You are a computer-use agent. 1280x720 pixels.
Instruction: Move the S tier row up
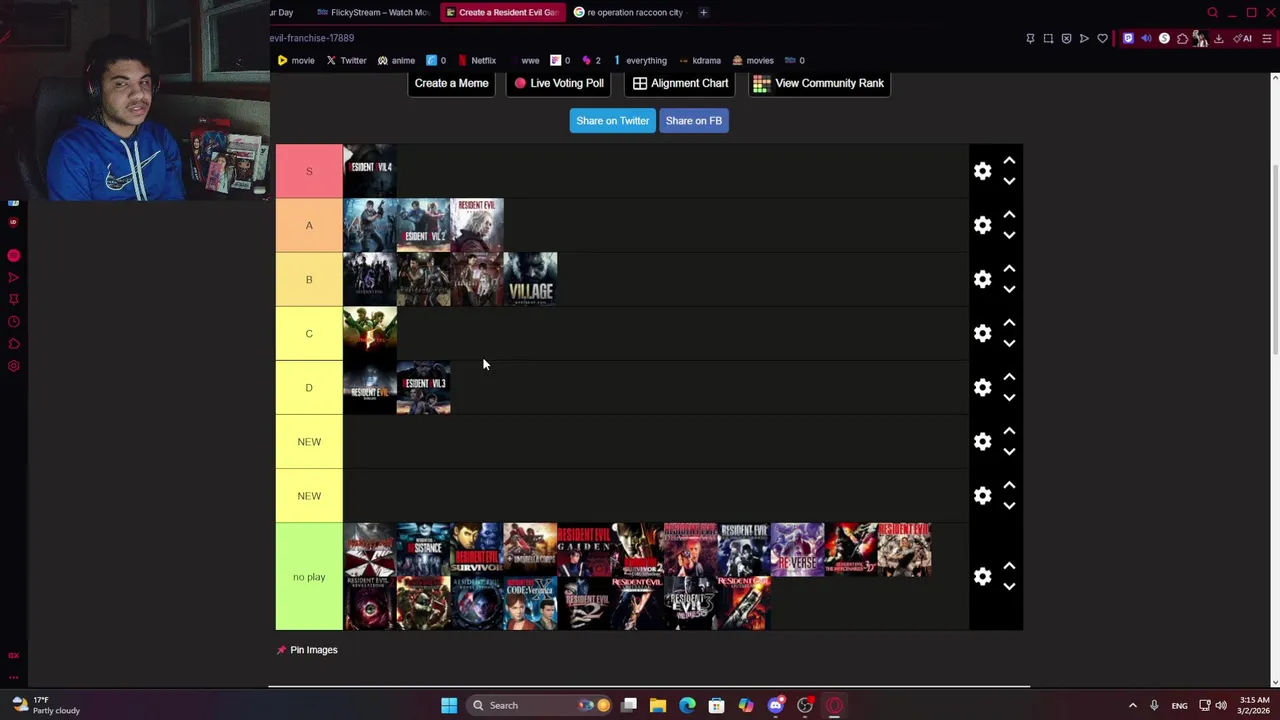tap(1009, 161)
